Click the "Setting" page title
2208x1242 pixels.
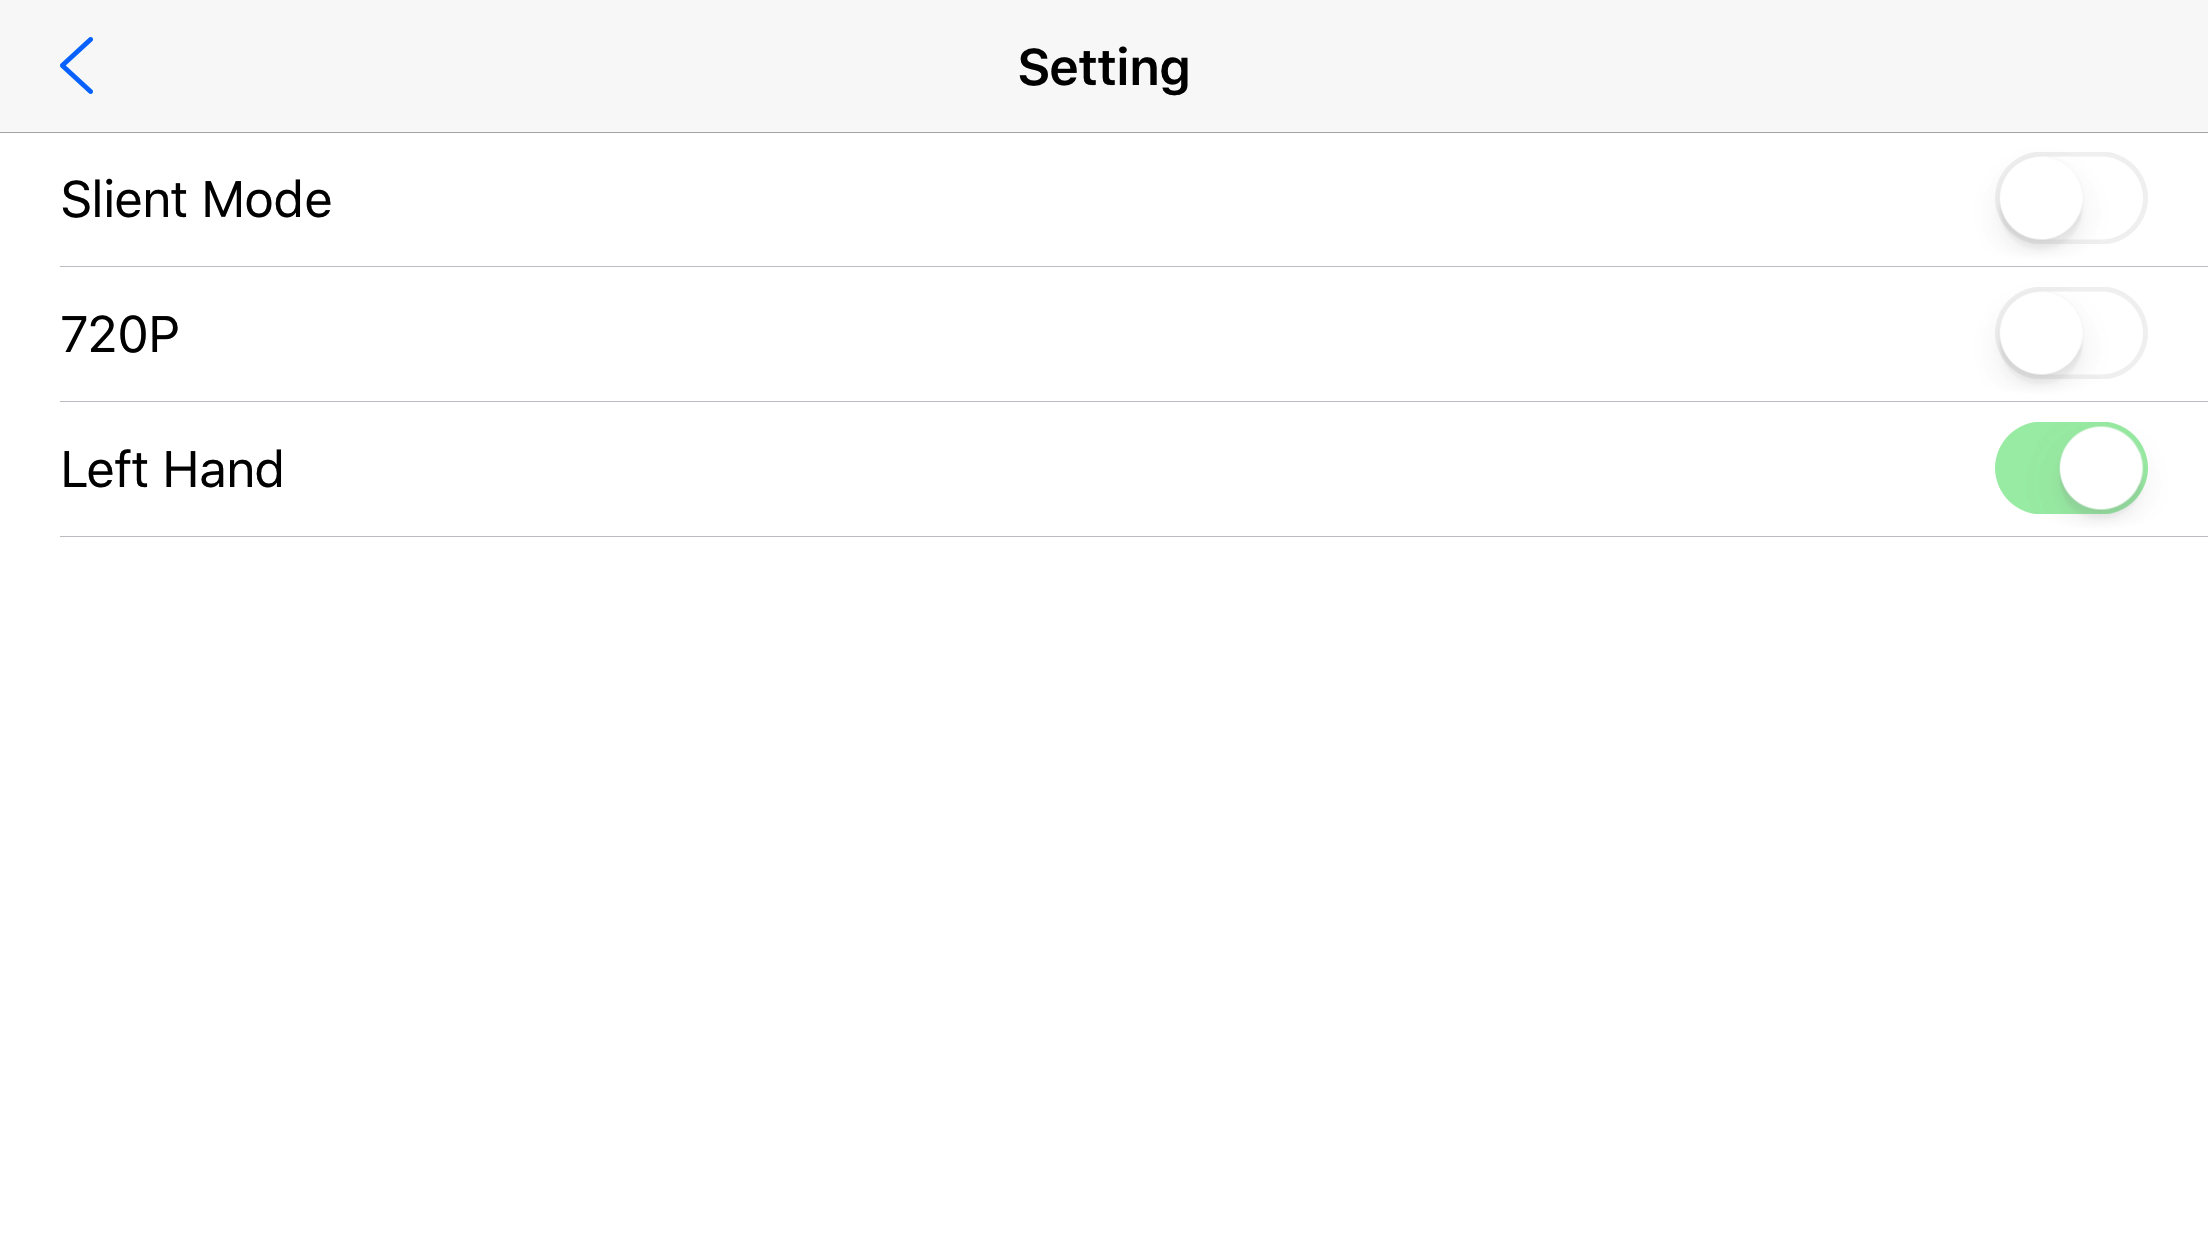pos(1104,68)
